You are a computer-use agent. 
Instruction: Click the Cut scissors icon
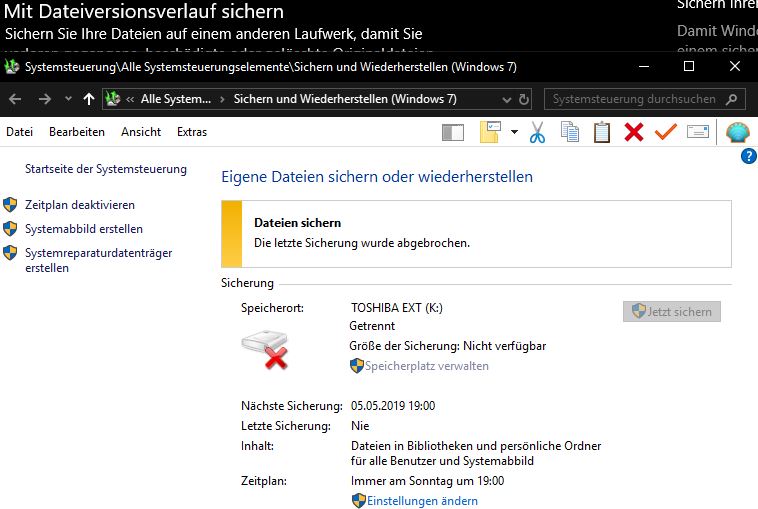coord(538,132)
